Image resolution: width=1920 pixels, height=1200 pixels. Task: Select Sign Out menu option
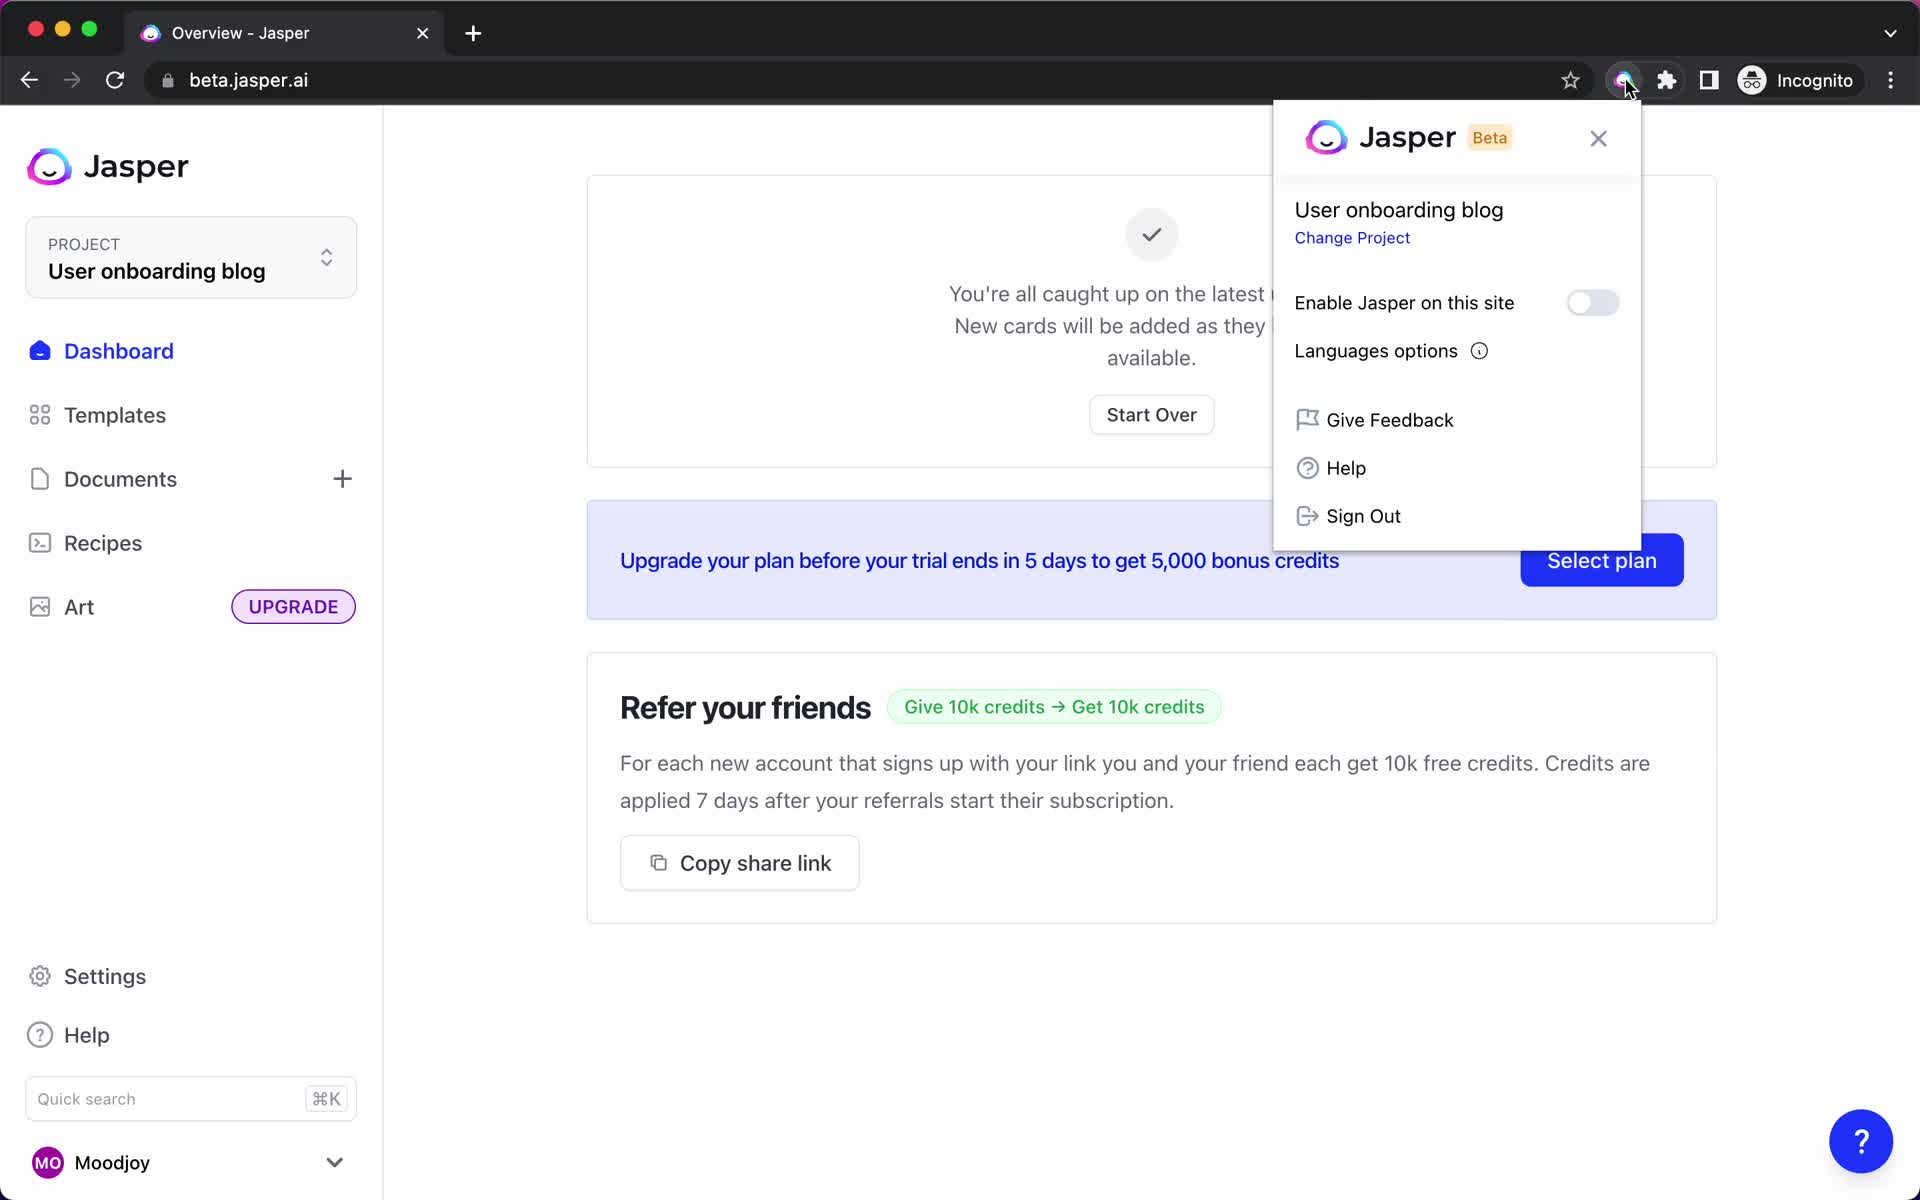click(1363, 516)
